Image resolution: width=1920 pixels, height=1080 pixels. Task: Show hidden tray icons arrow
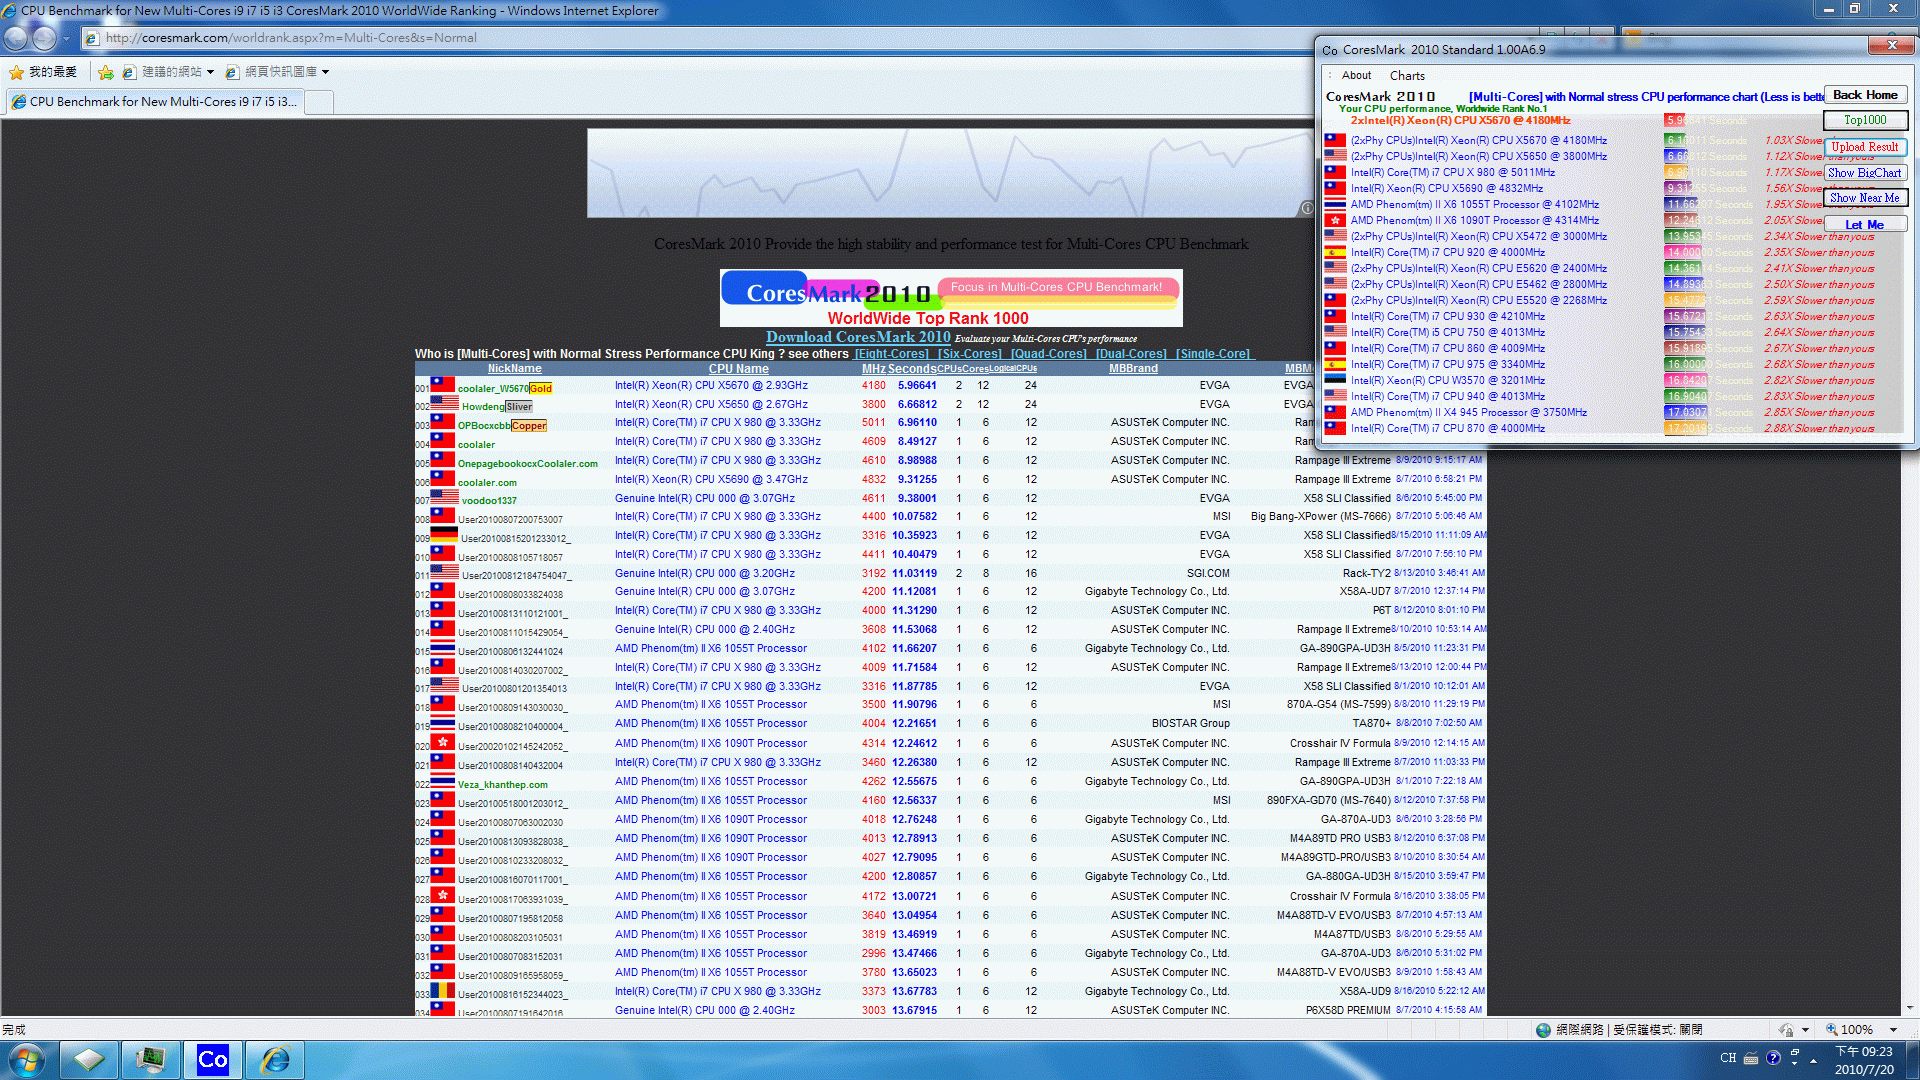[x=1813, y=1060]
